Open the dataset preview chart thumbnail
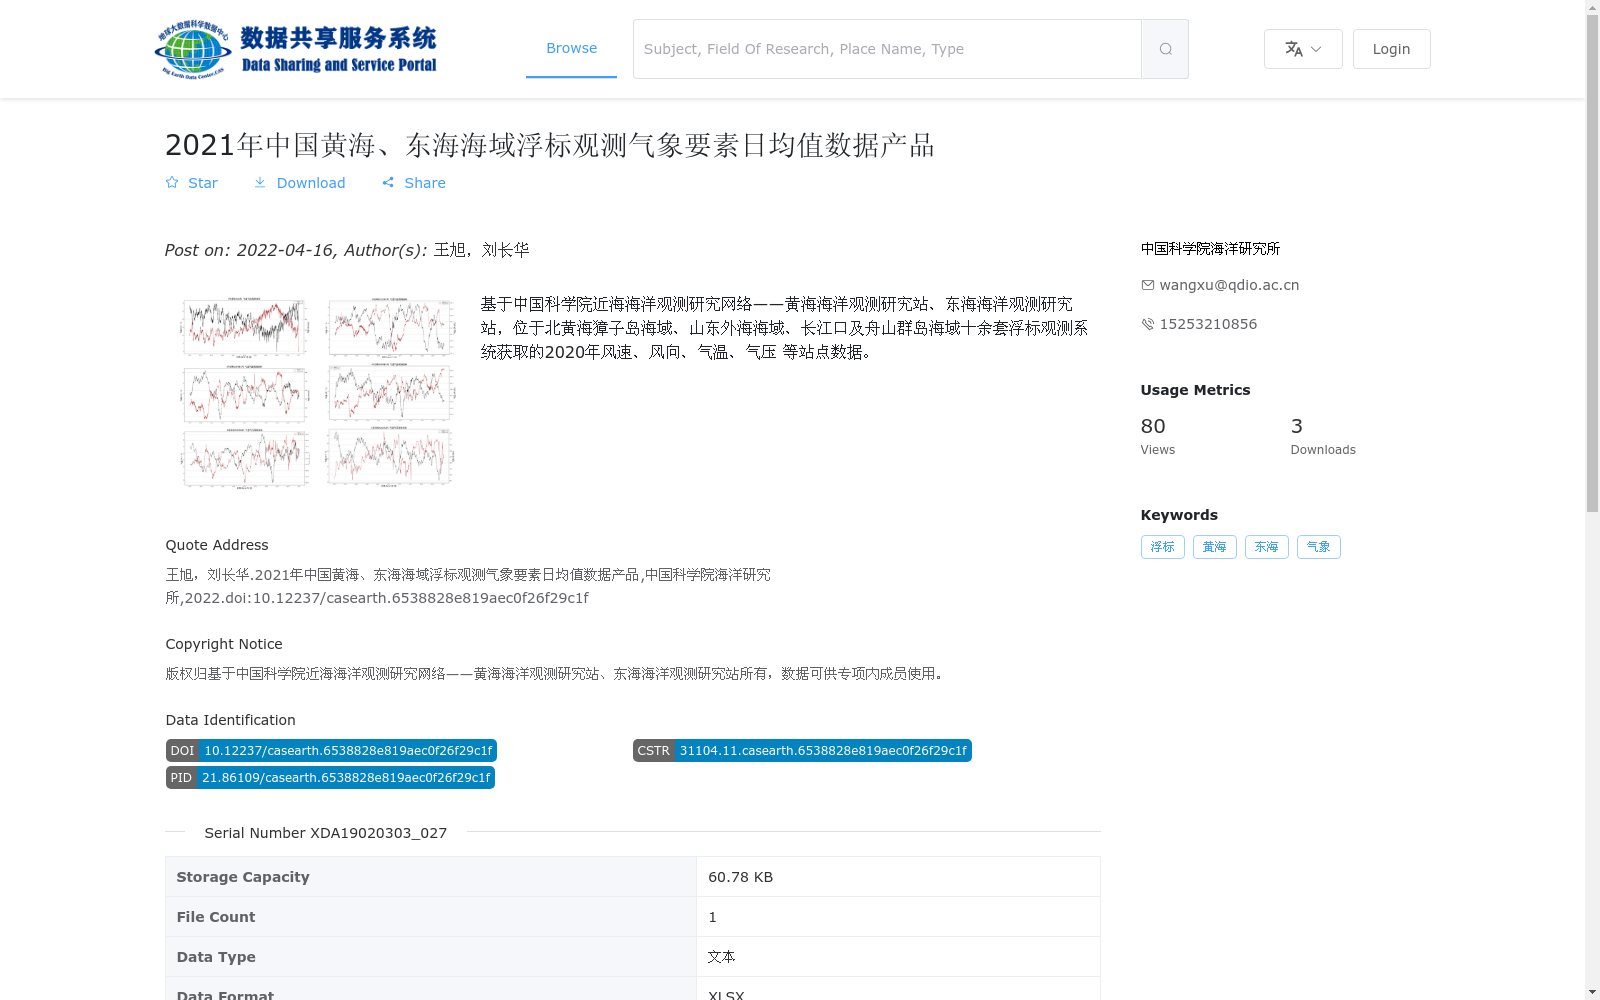The image size is (1600, 1000). [318, 392]
